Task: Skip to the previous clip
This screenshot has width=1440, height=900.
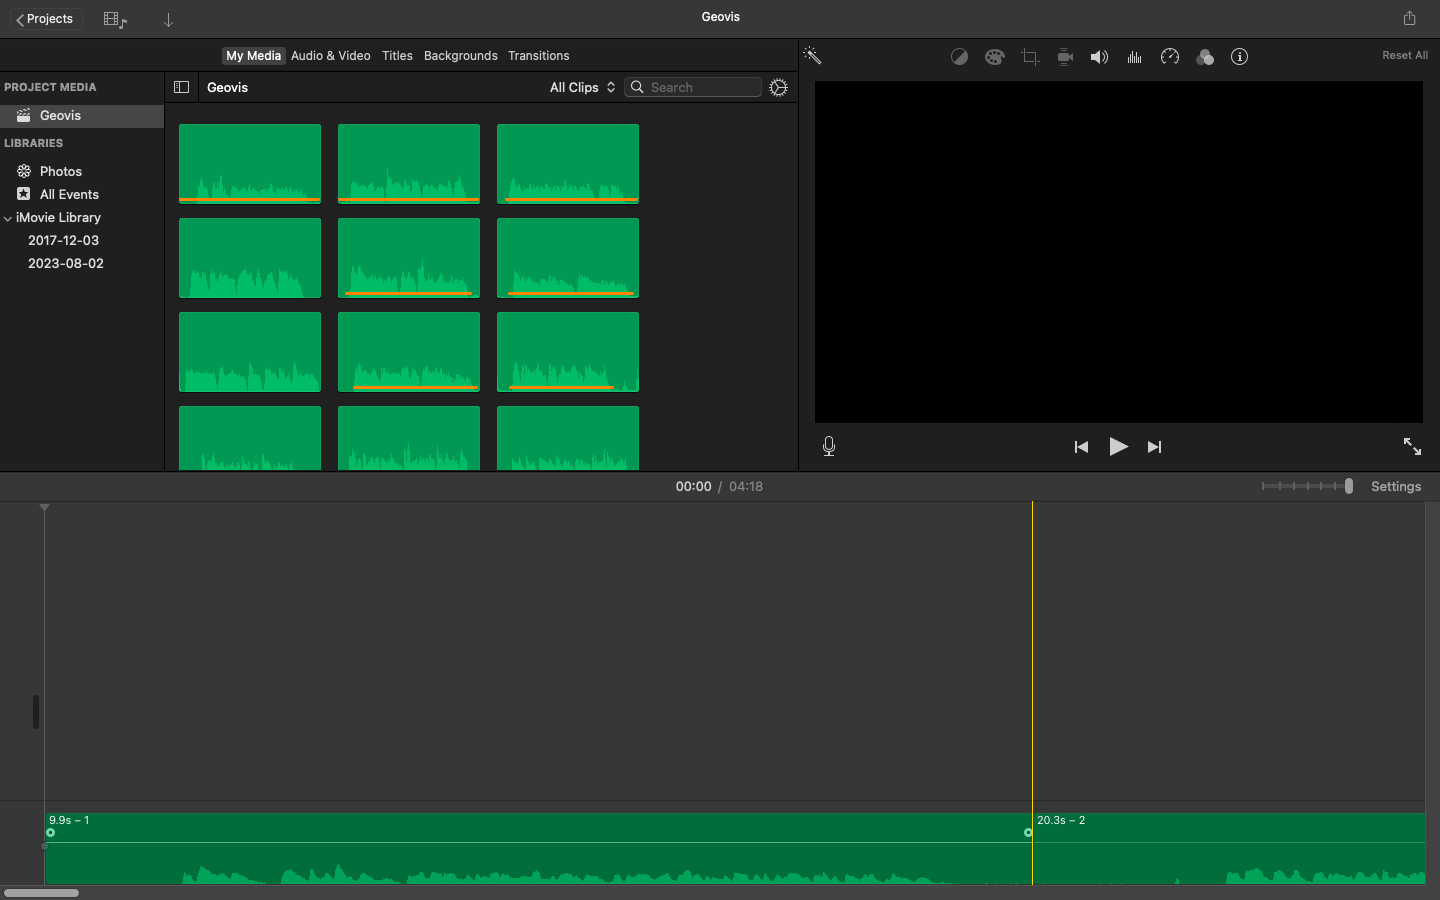Action: coord(1081,447)
